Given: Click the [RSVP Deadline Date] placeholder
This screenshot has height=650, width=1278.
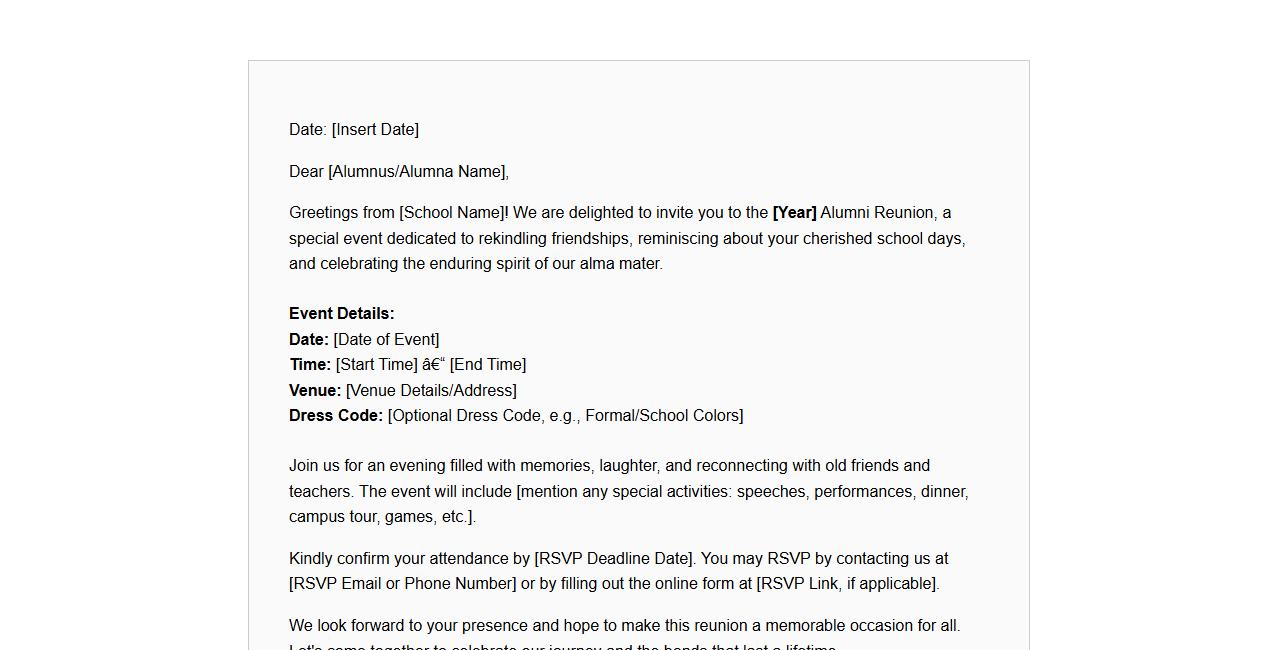Looking at the screenshot, I should [614, 559].
